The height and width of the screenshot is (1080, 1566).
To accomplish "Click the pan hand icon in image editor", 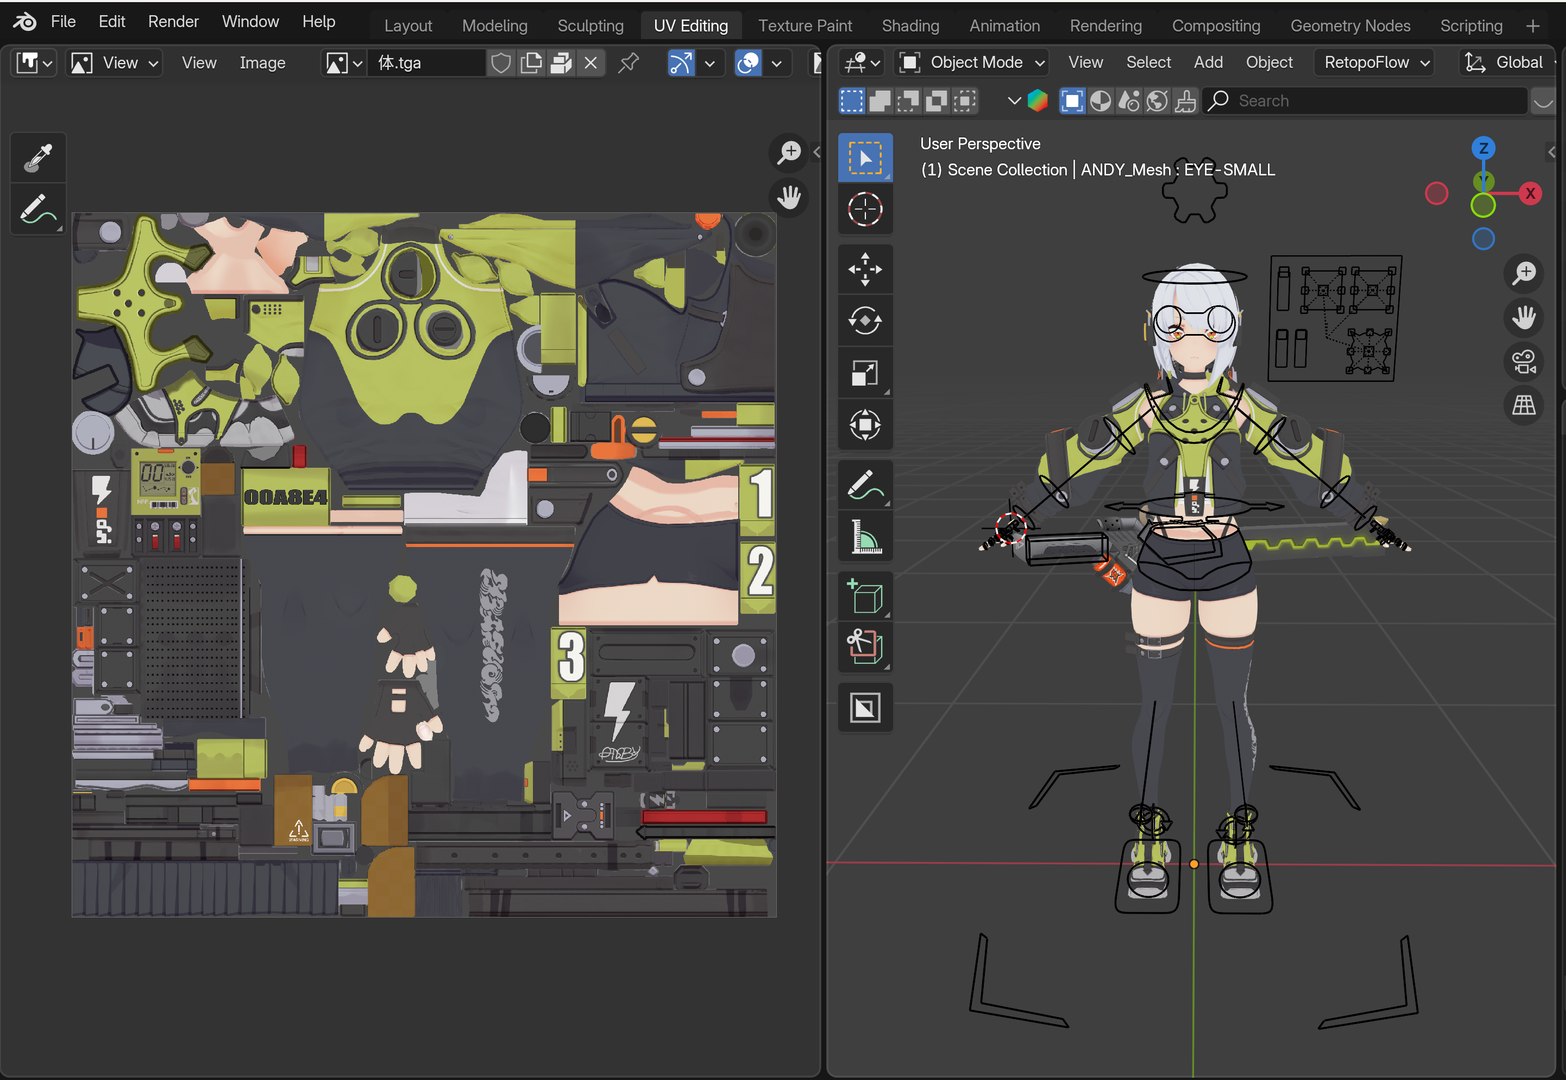I will click(x=790, y=197).
